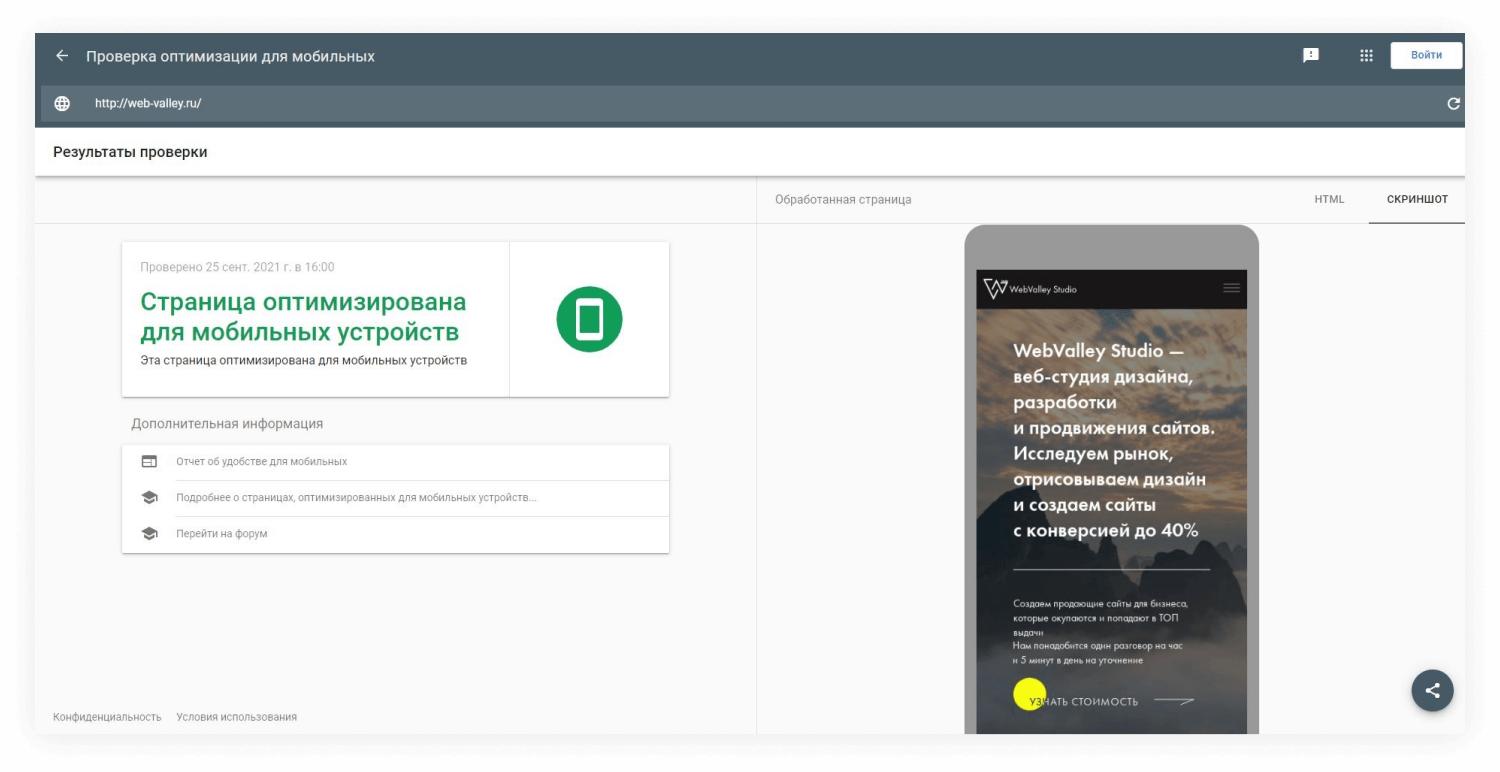Click the Результаты проверки heading
Screen dimensions: 1500x772
(x=130, y=152)
